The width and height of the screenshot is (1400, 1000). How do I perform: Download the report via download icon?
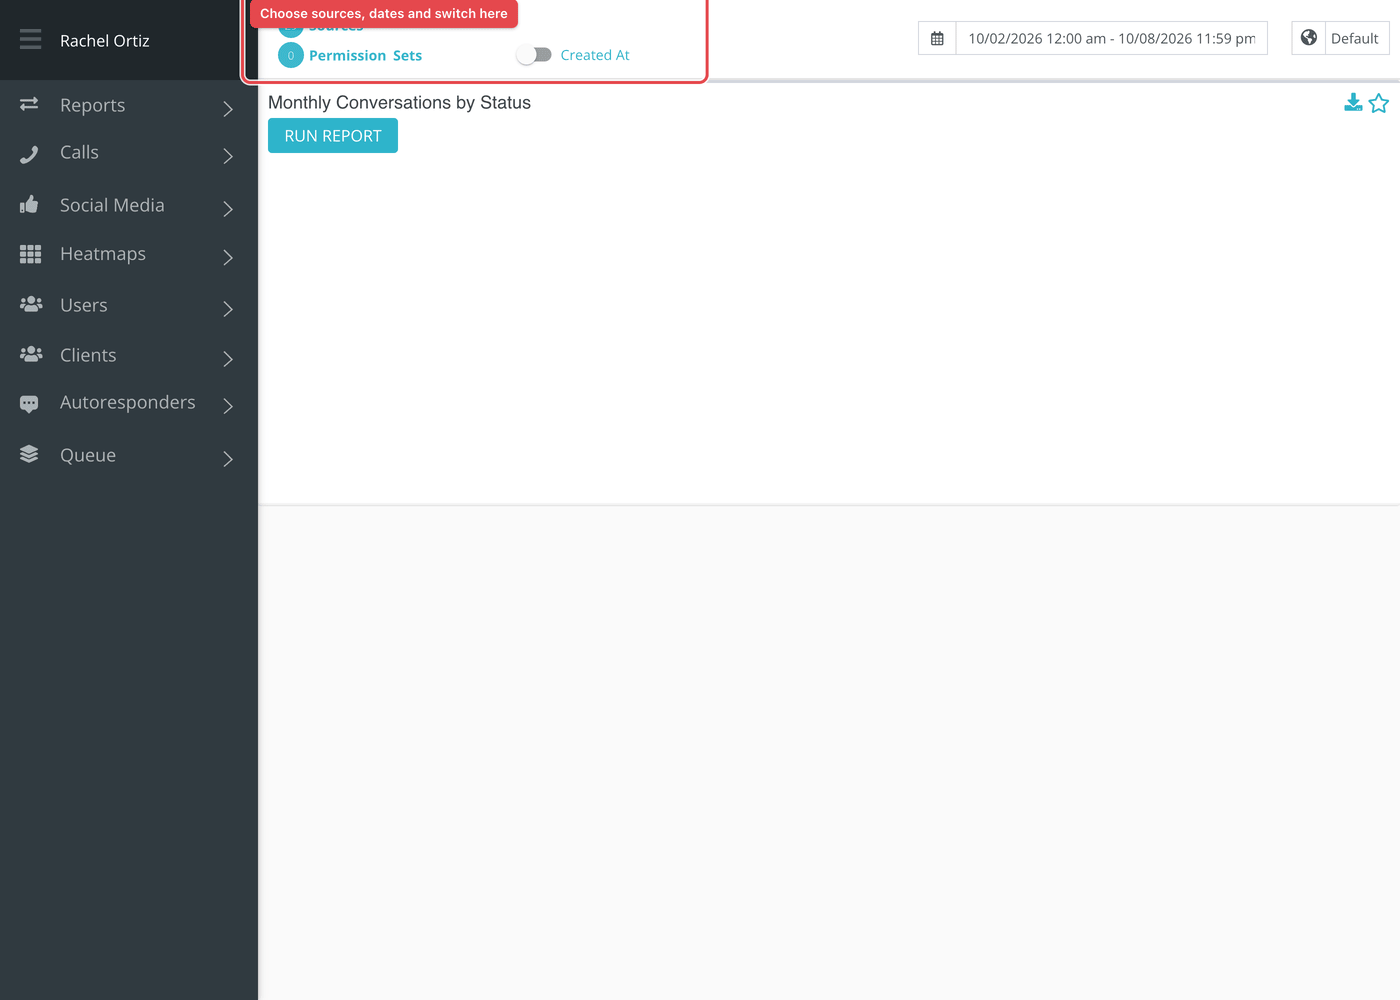pyautogui.click(x=1353, y=103)
